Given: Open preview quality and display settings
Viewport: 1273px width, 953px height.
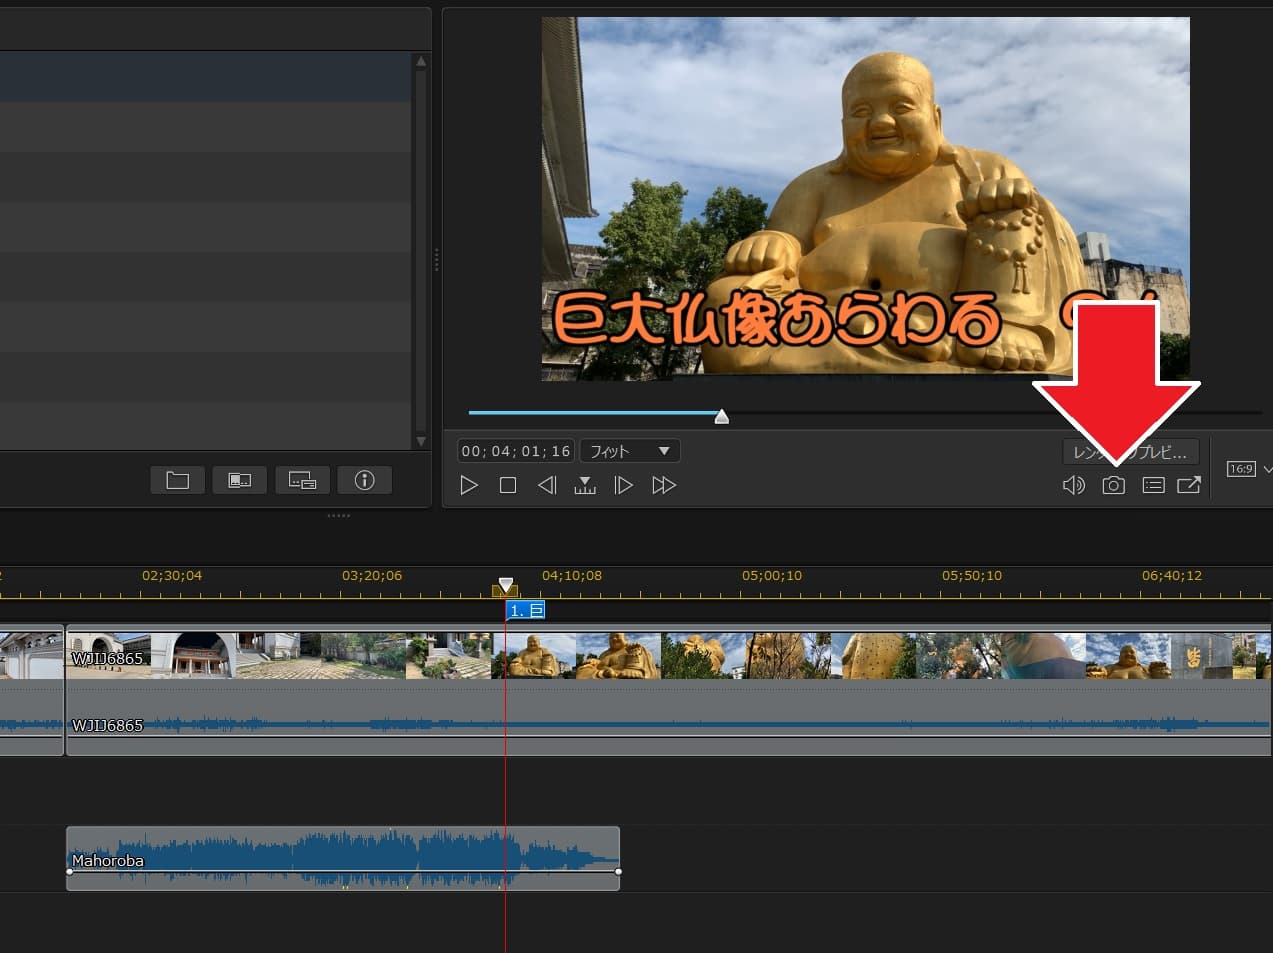Looking at the screenshot, I should 1153,485.
